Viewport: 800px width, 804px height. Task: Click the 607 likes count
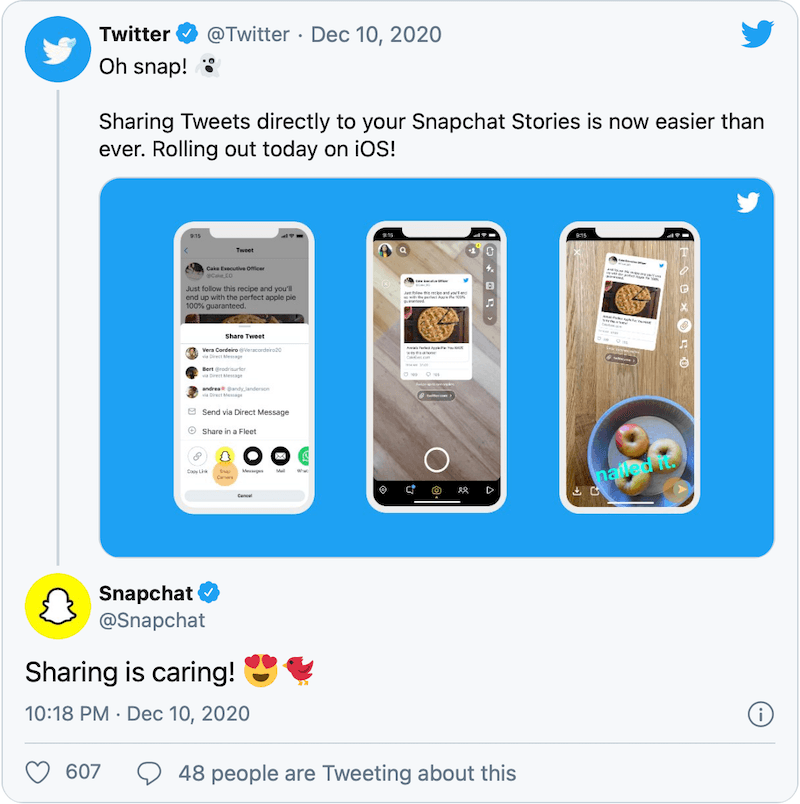[x=83, y=772]
